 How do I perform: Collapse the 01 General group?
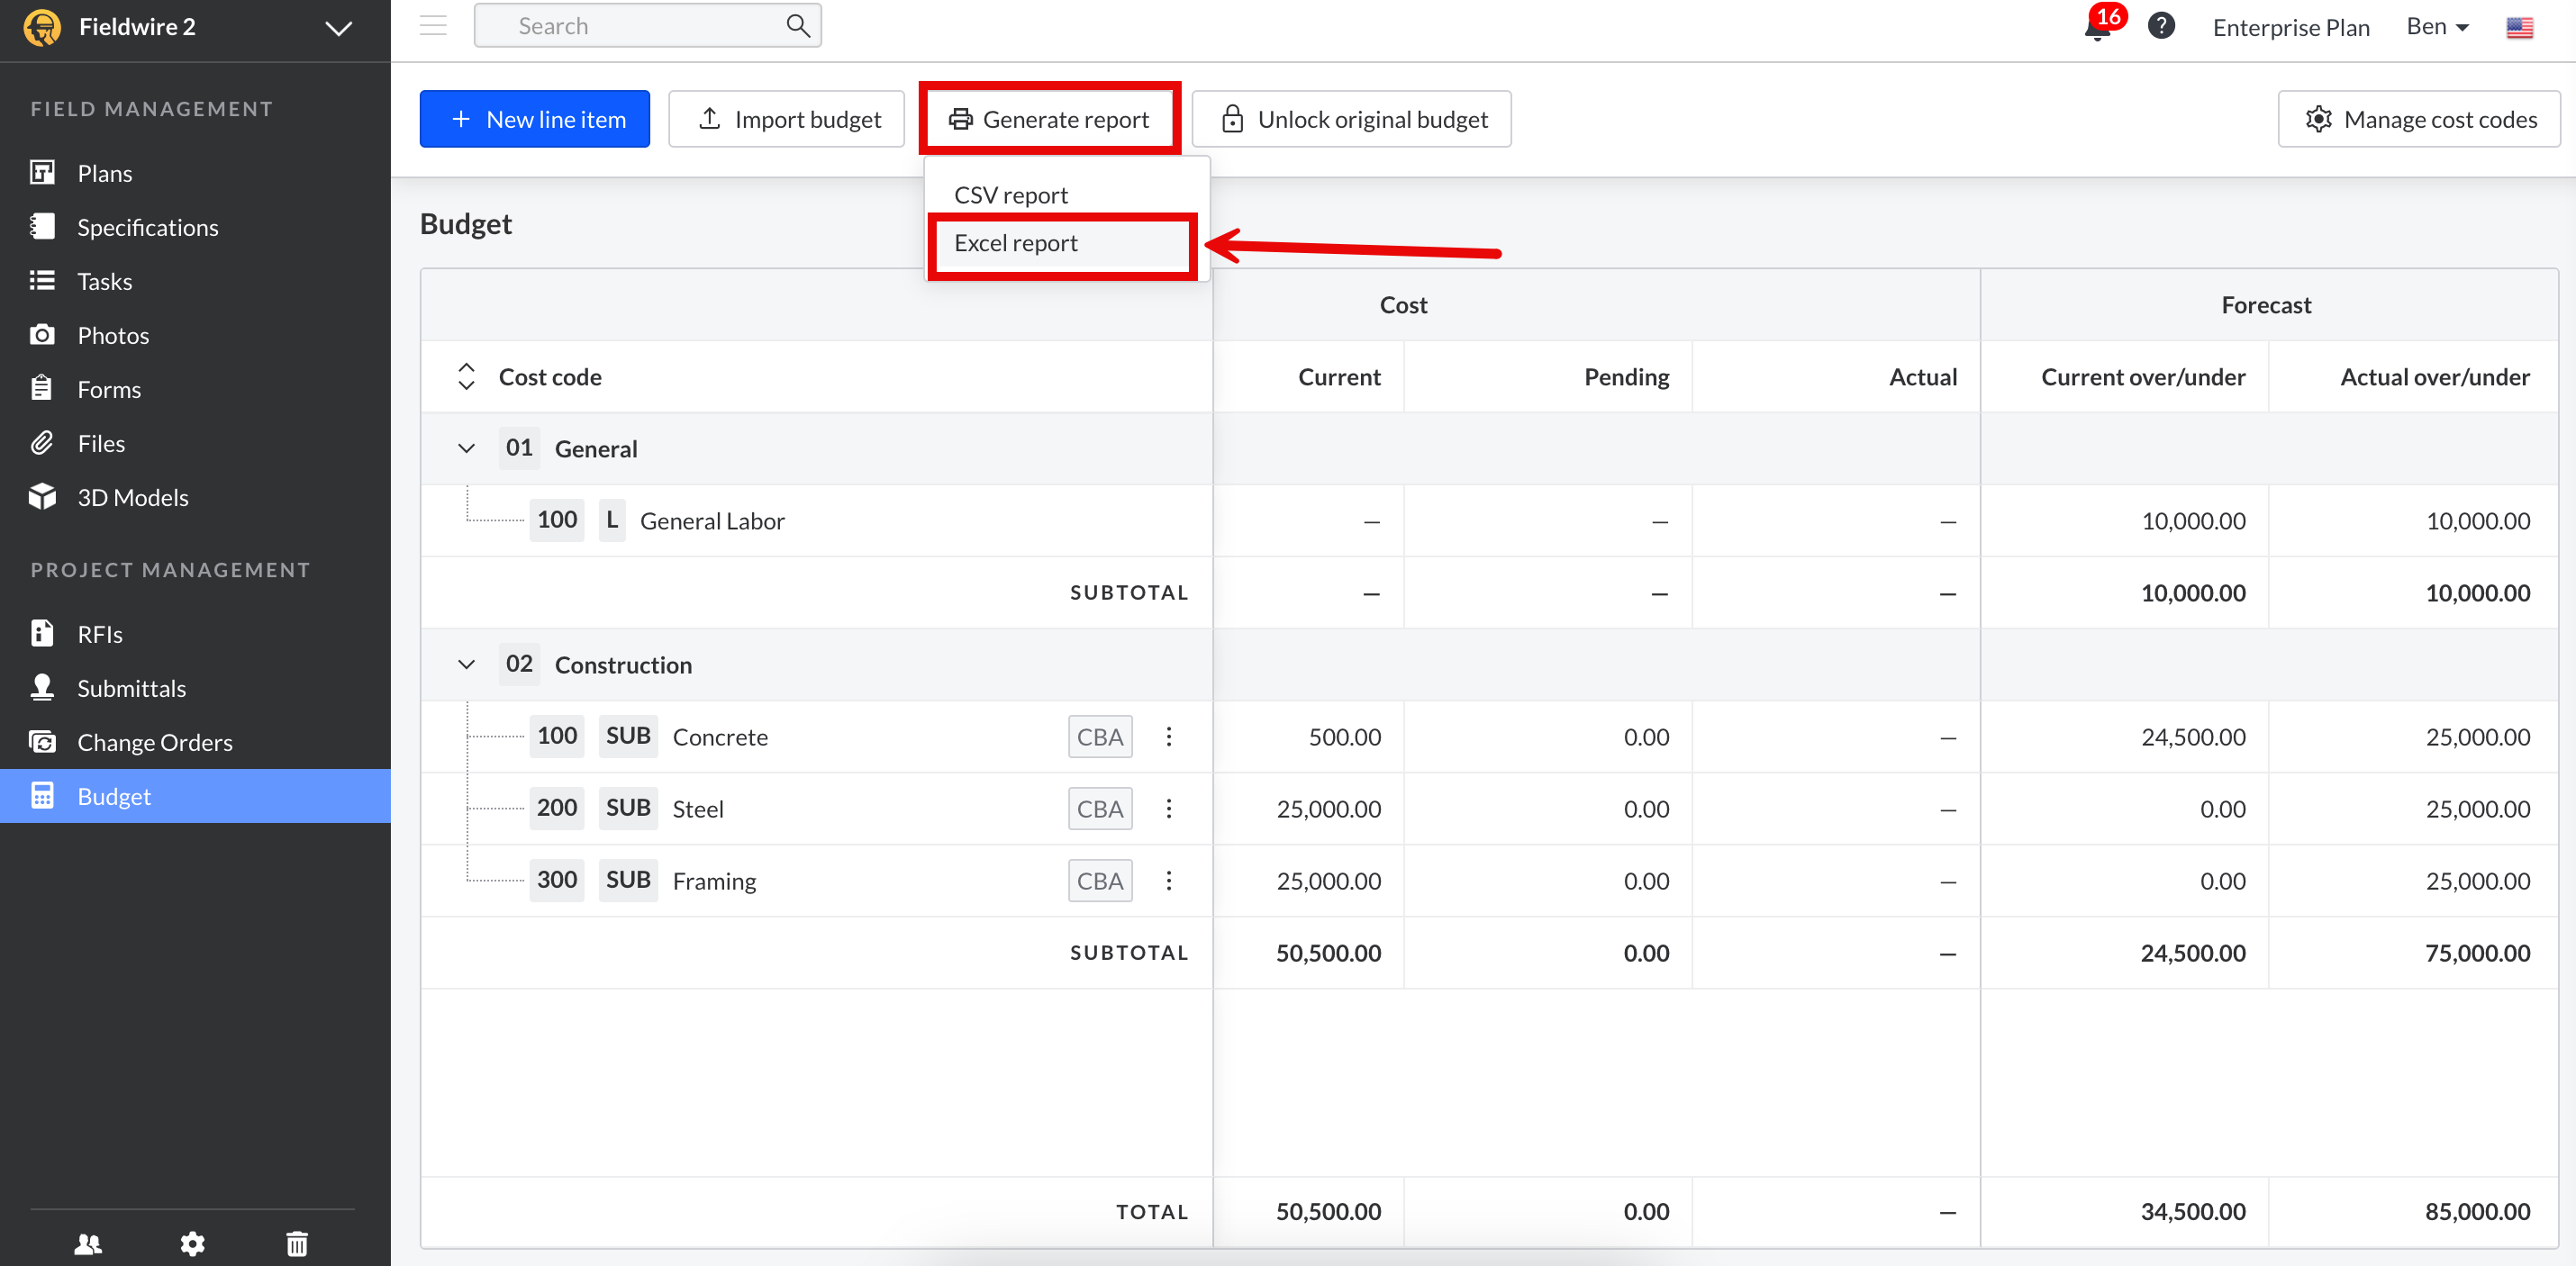tap(466, 448)
